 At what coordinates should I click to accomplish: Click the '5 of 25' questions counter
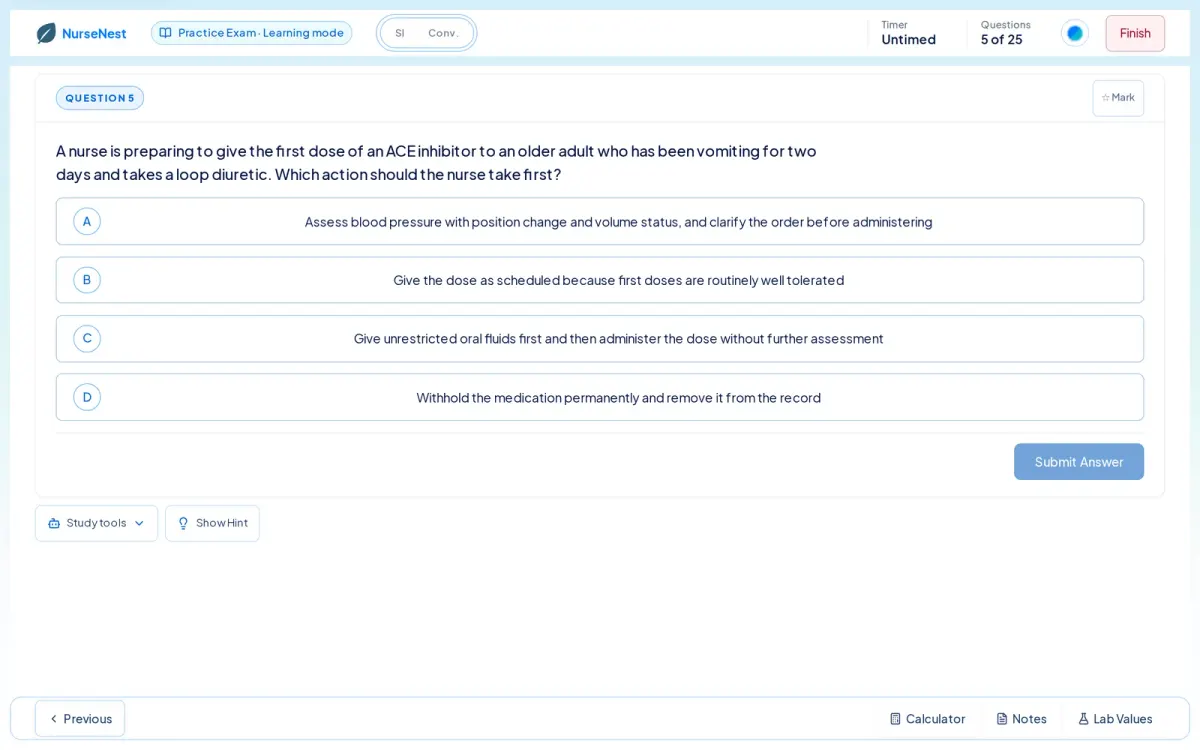(x=1002, y=40)
